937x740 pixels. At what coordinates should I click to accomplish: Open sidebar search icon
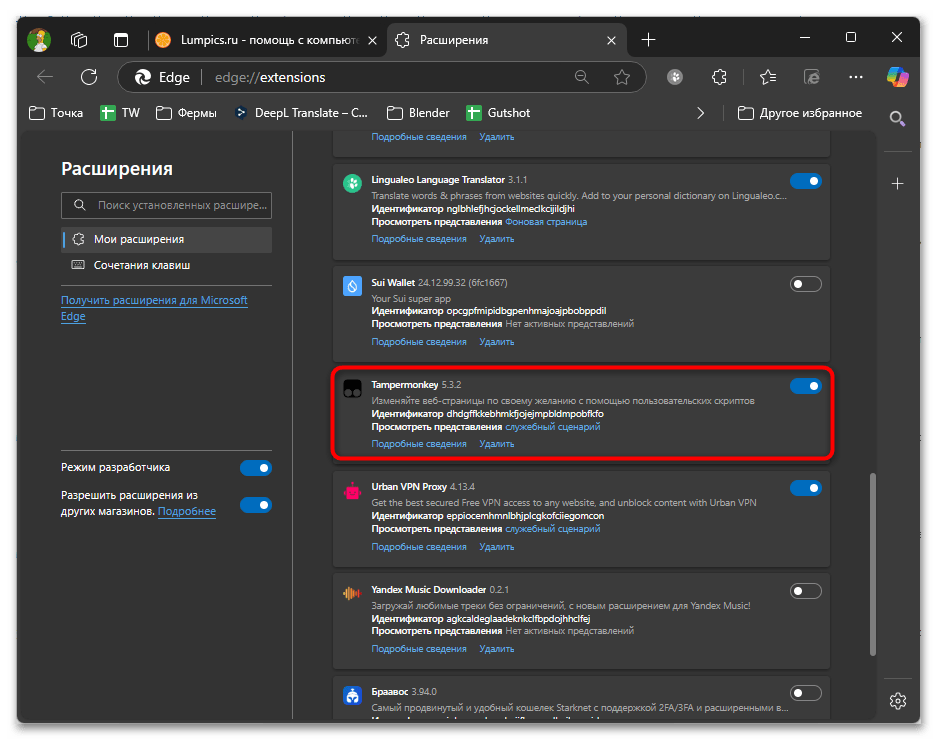point(898,118)
